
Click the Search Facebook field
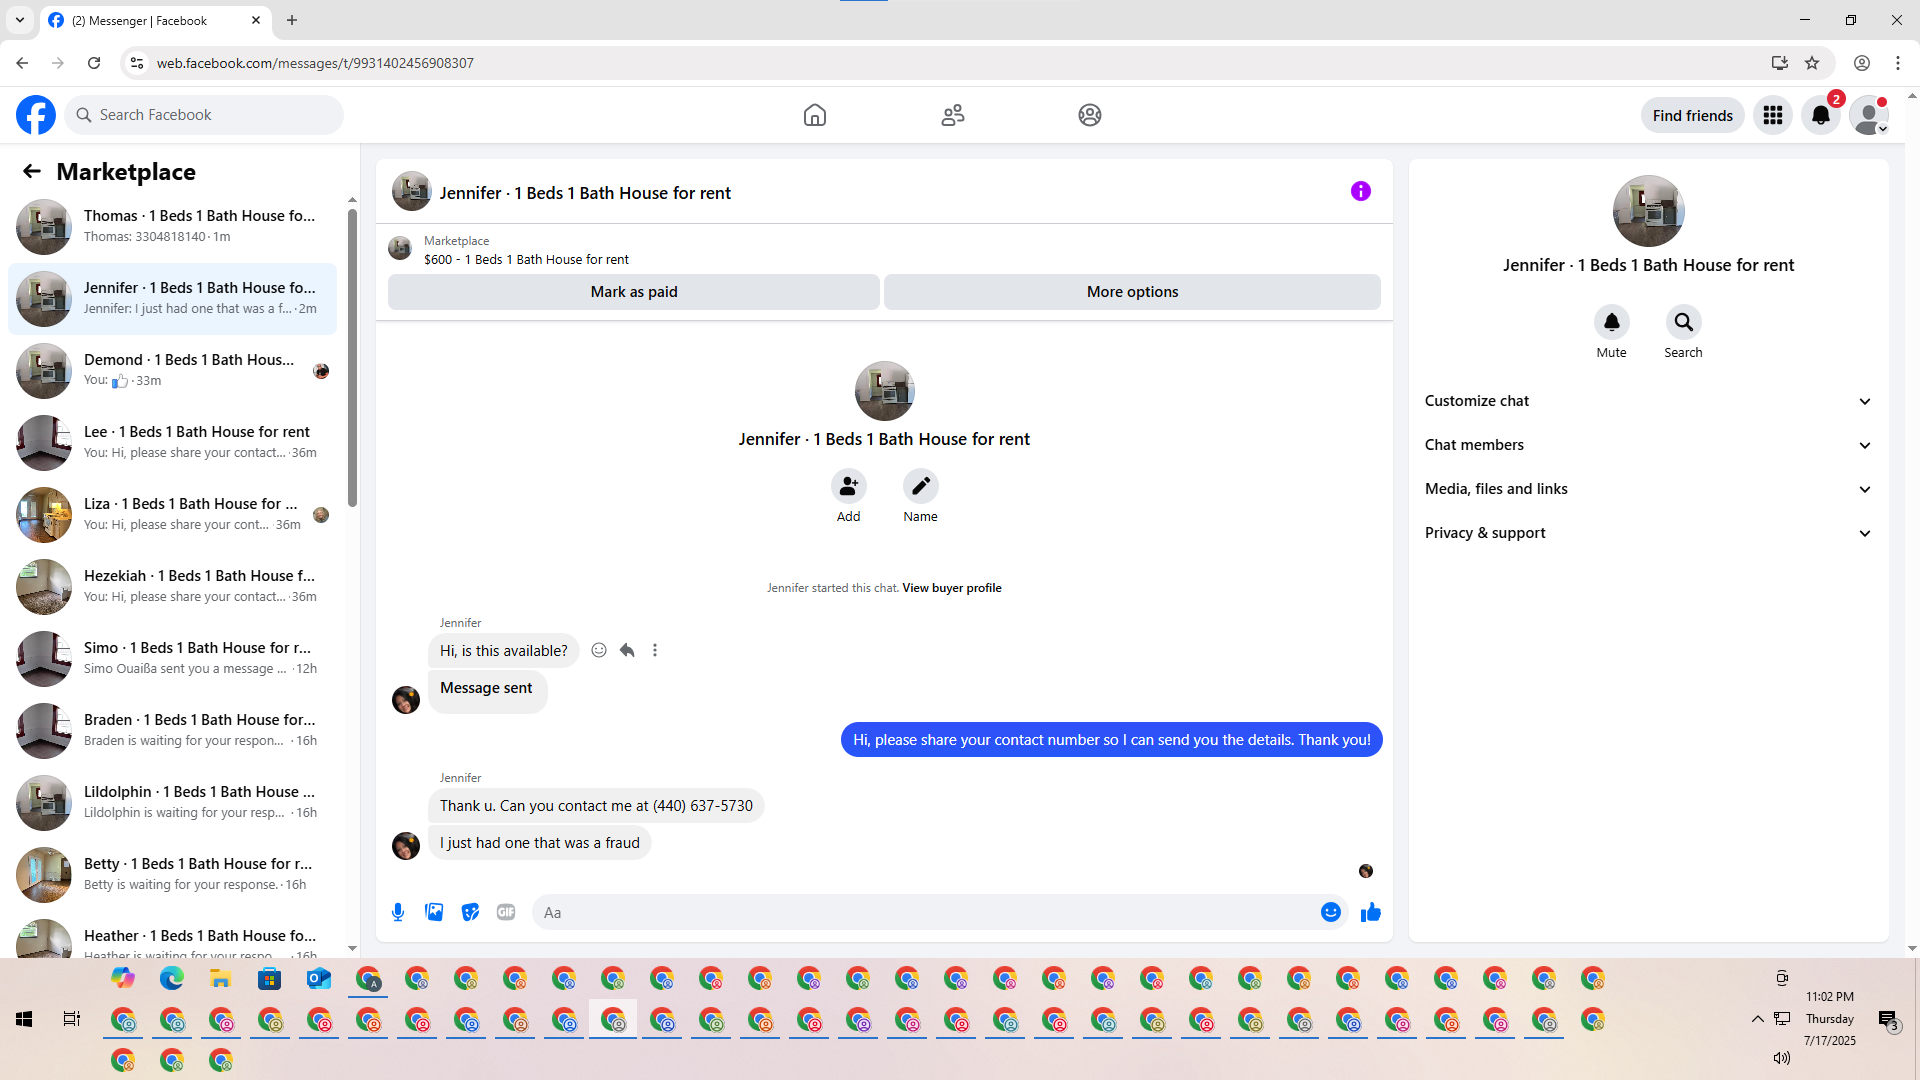(x=205, y=115)
